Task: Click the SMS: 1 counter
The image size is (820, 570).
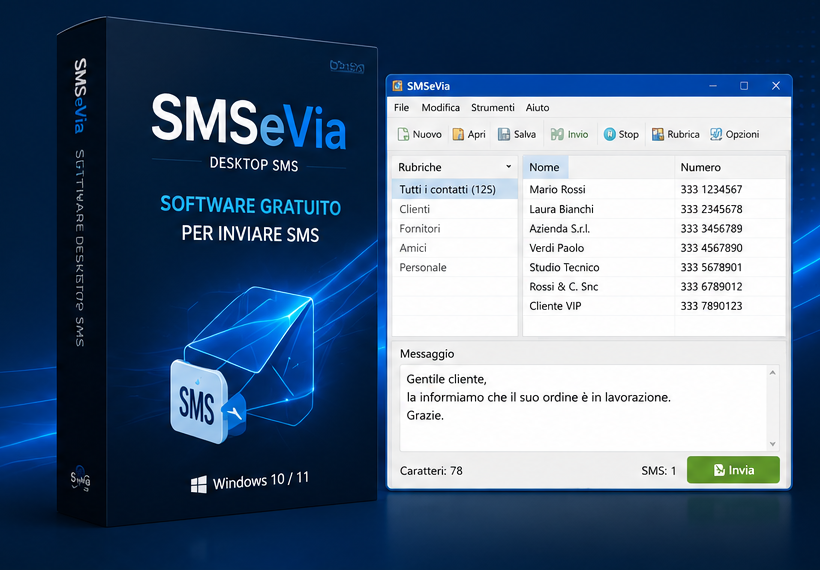Action: tap(658, 471)
